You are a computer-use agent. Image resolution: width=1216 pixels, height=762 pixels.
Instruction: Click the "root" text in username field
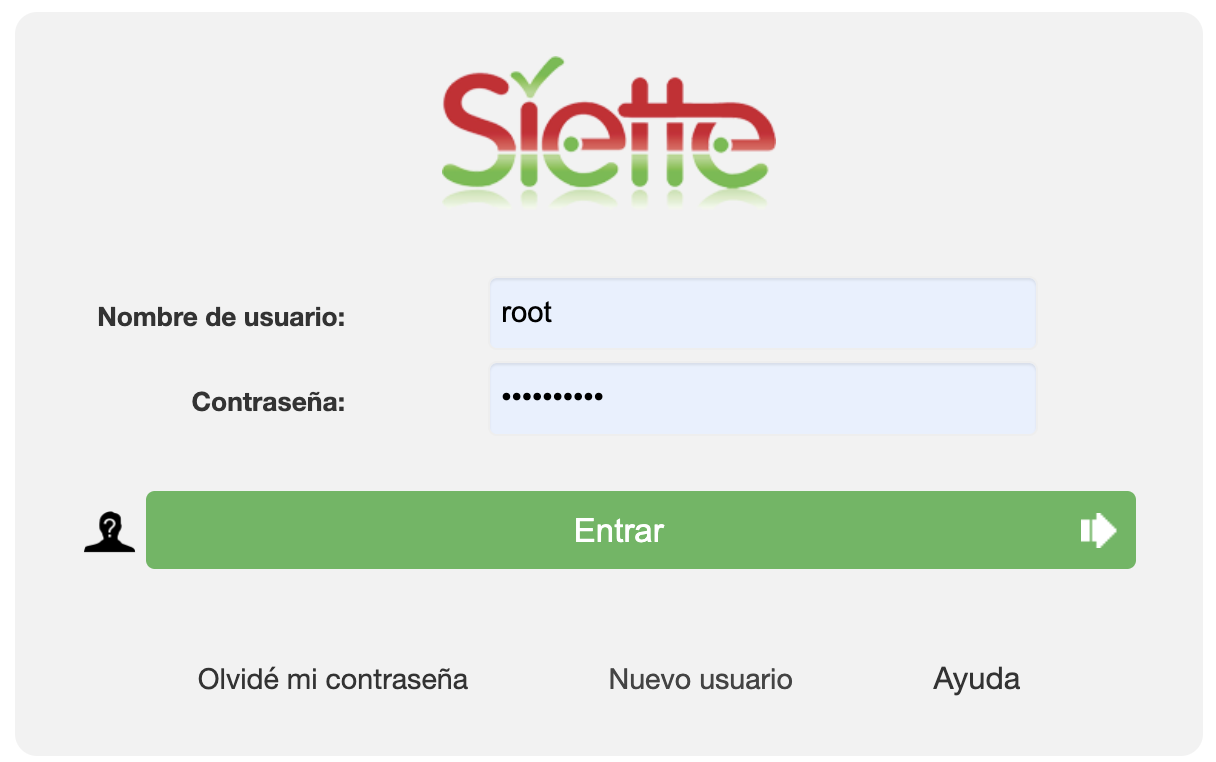[x=527, y=313]
